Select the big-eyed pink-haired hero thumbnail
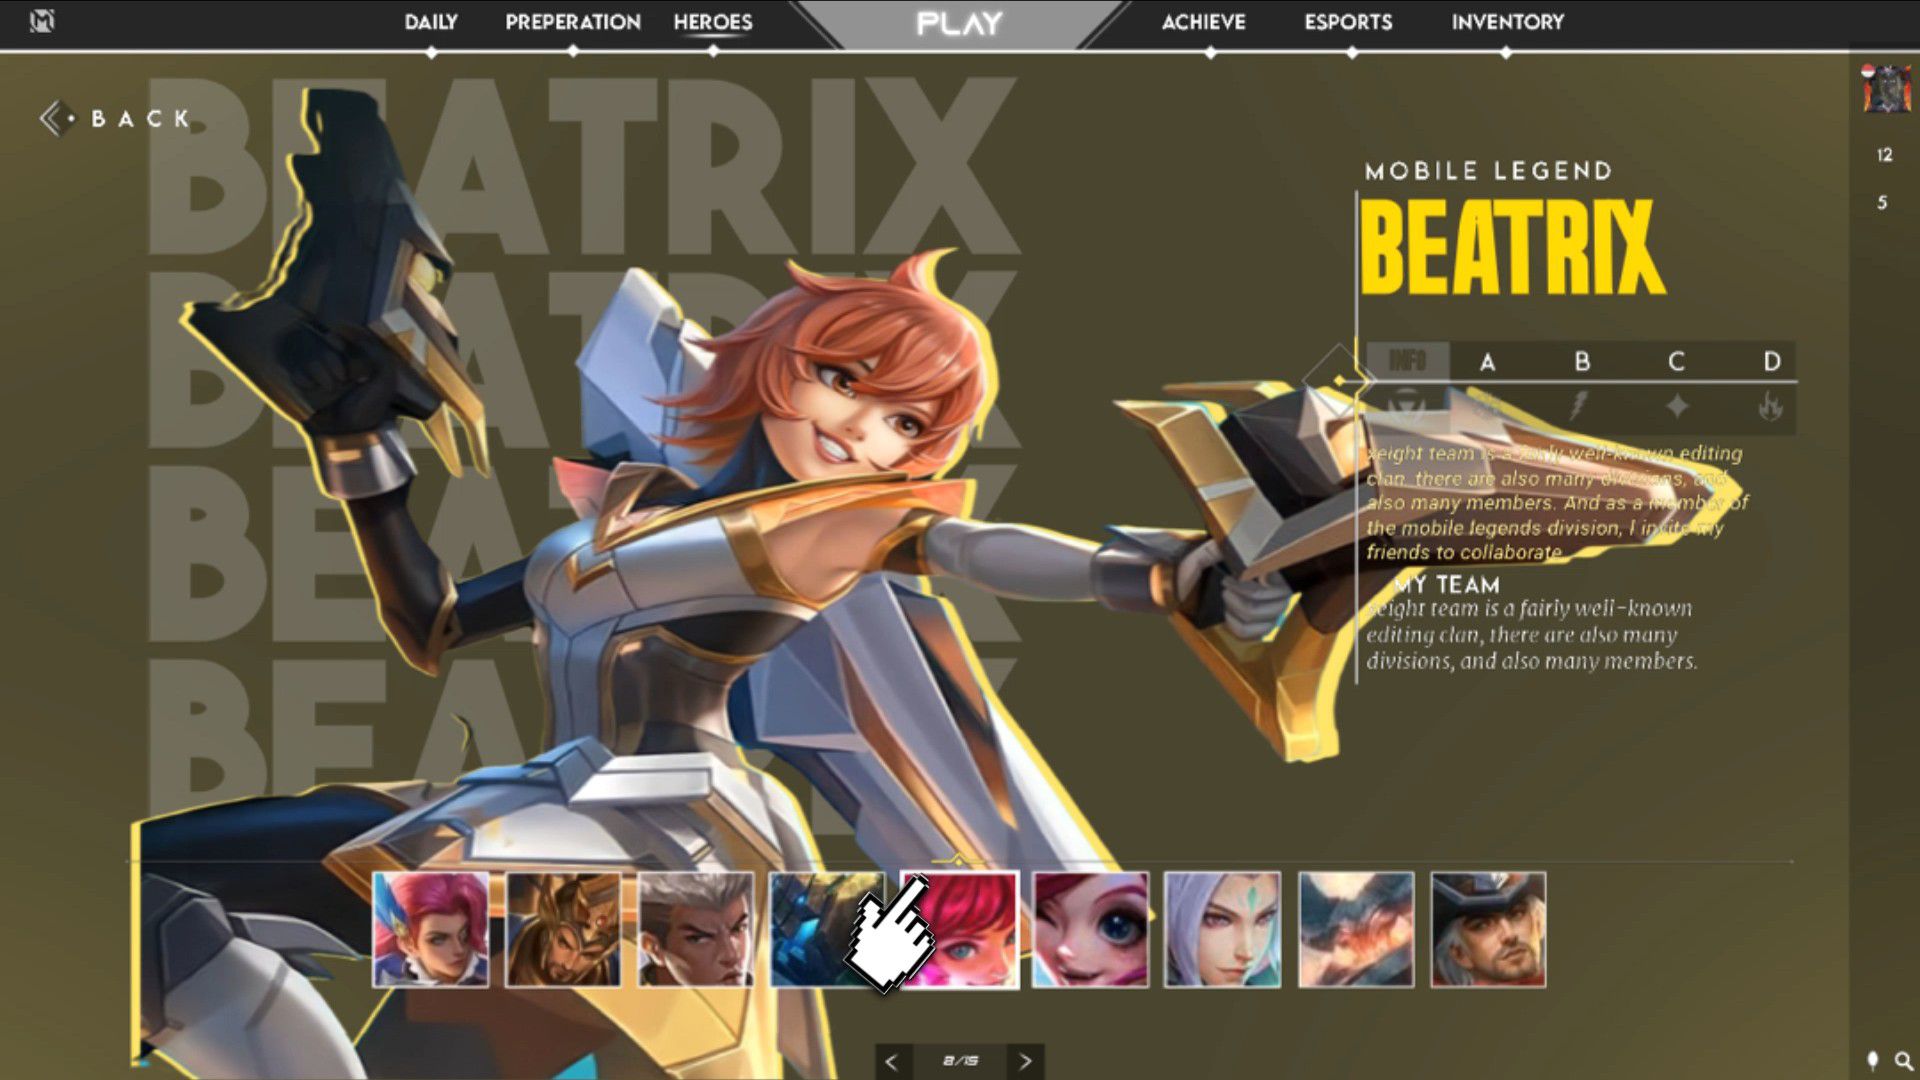Viewport: 1920px width, 1080px height. pos(1091,930)
